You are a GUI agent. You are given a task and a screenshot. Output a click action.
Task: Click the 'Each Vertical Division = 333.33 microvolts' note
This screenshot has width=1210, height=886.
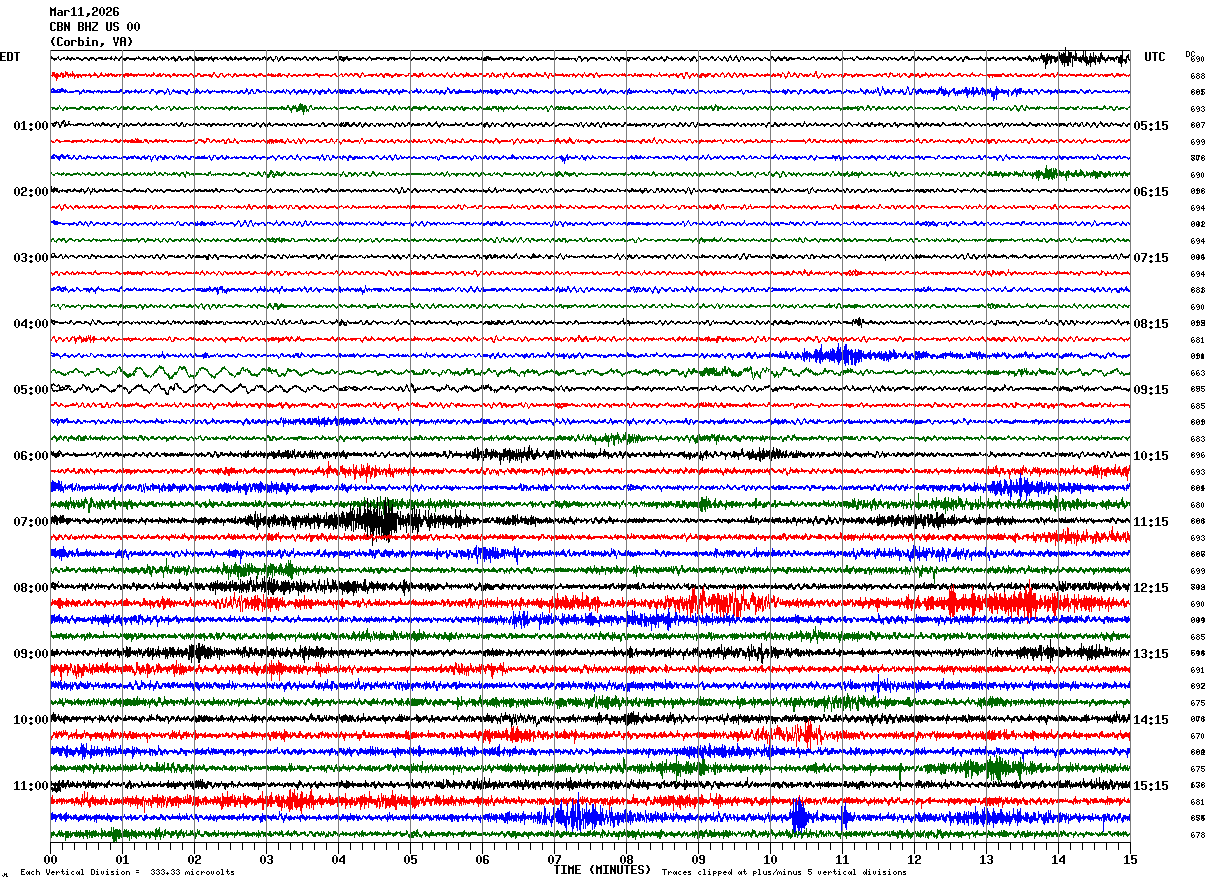point(127,873)
